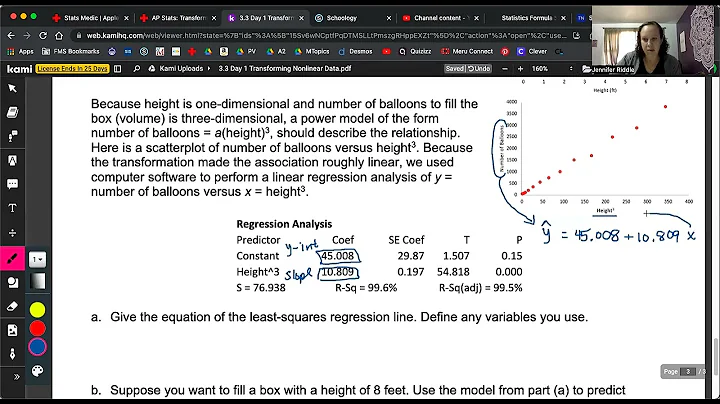720x404 pixels.
Task: Open the Desmos bookmark
Action: [x=355, y=51]
